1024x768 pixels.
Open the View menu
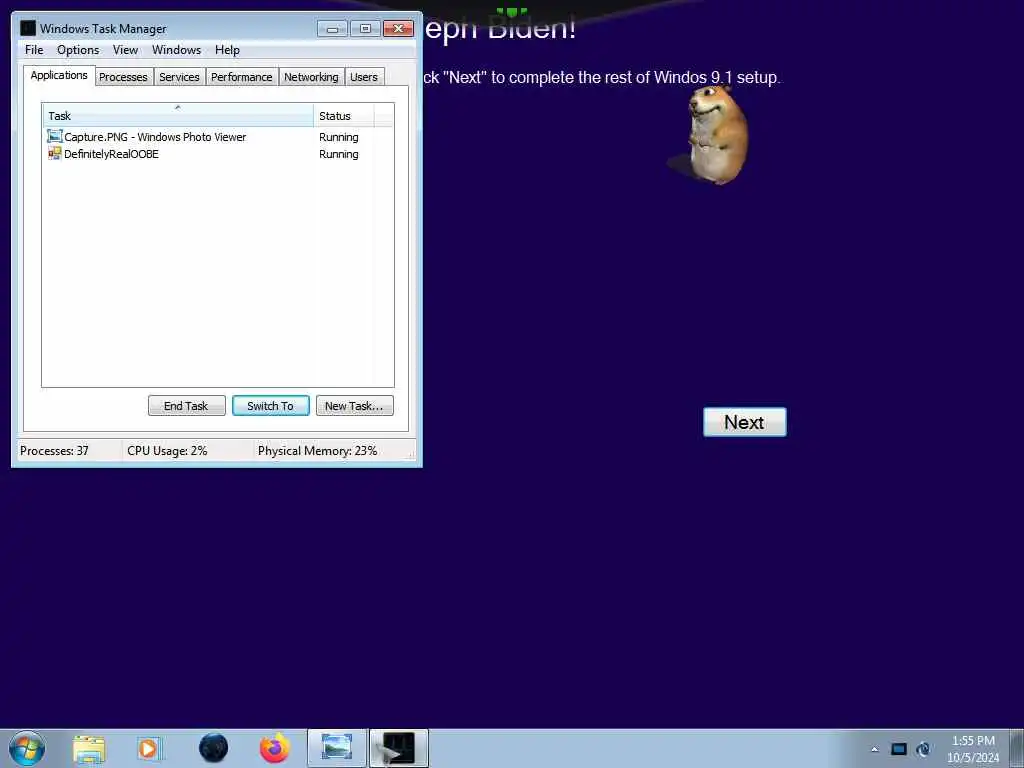(125, 50)
